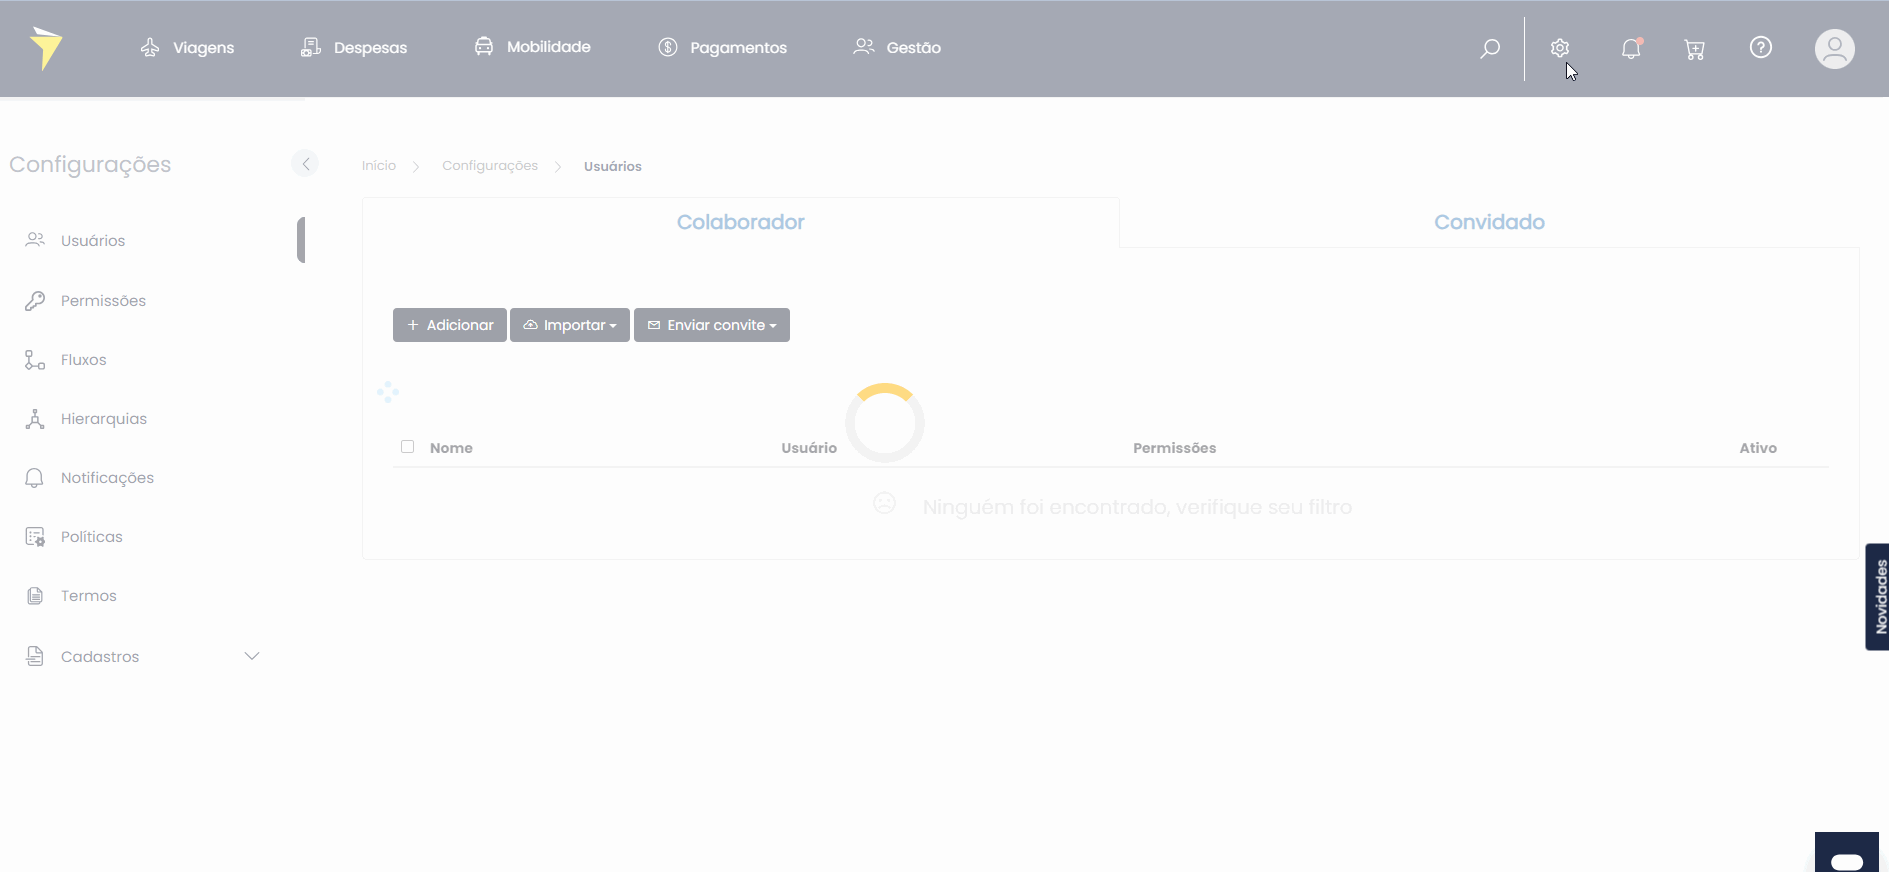Expand the Cadastros chevron arrow
This screenshot has height=872, width=1889.
(252, 656)
